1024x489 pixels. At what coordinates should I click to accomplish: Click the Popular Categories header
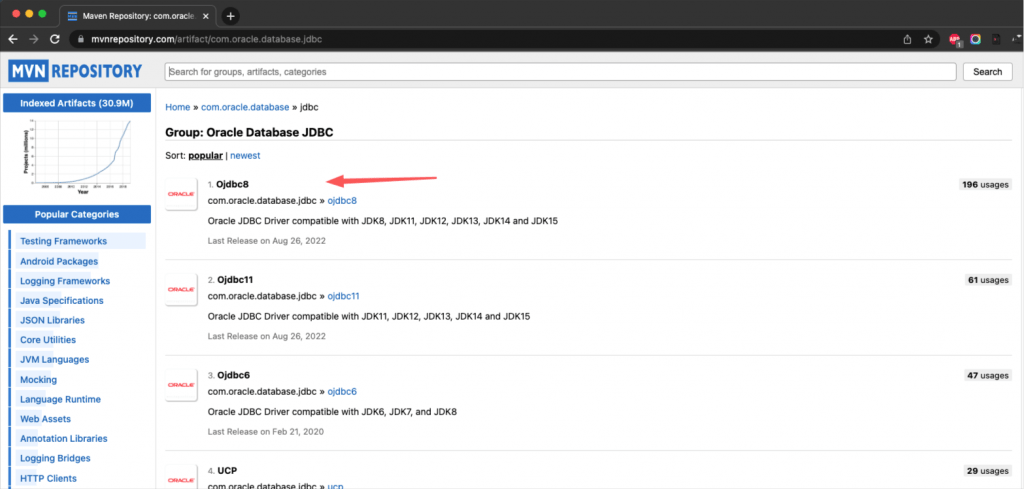pyautogui.click(x=77, y=214)
